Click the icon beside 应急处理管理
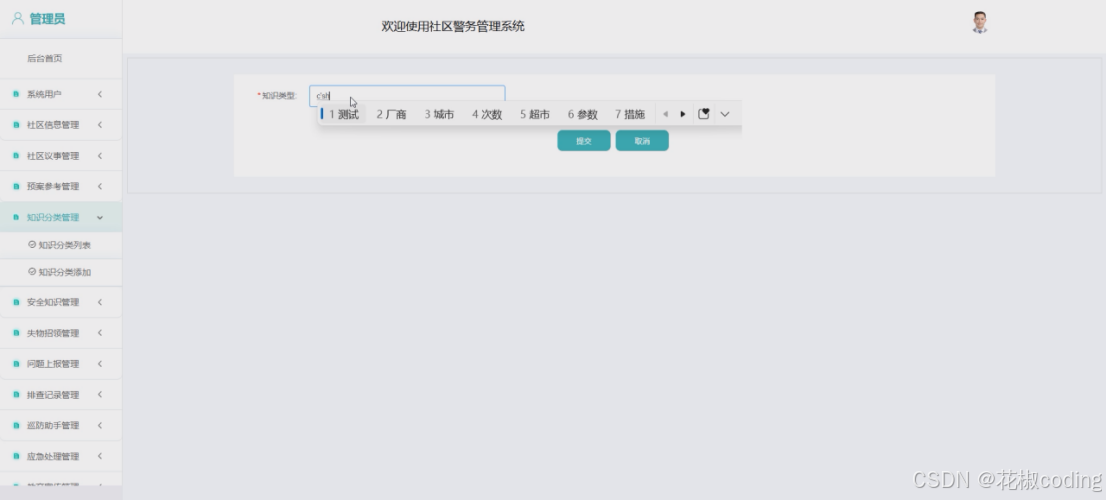Viewport: 1106px width, 500px height. click(16, 456)
